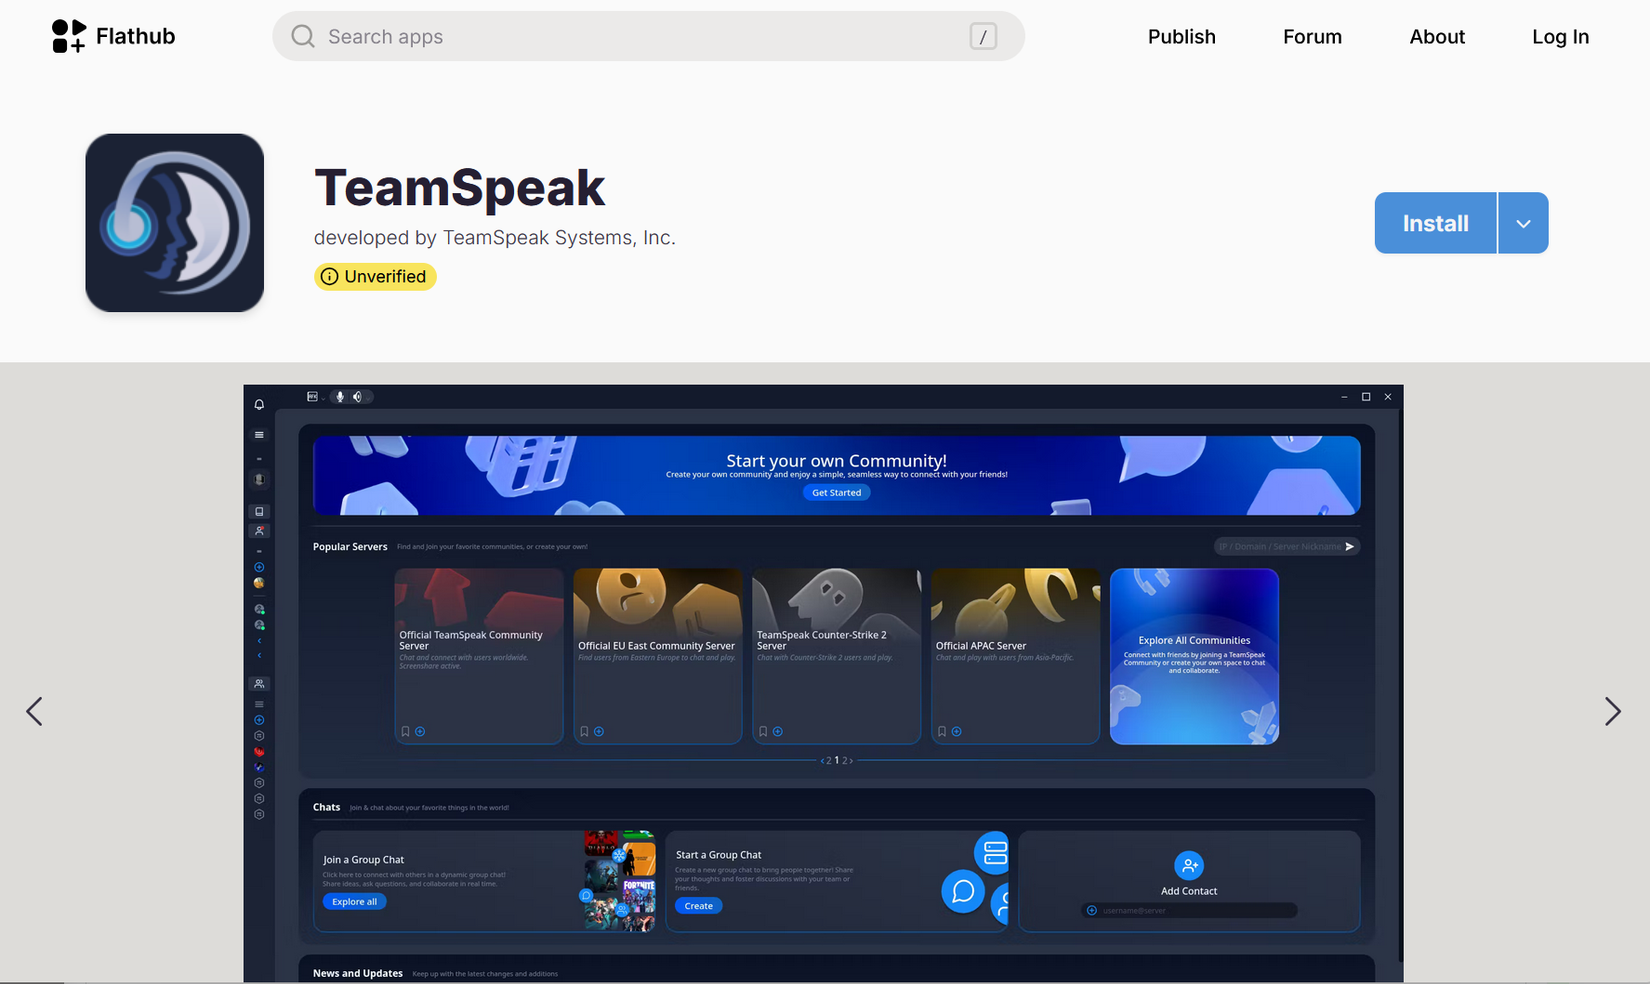Click the search magnifier icon

coord(303,37)
